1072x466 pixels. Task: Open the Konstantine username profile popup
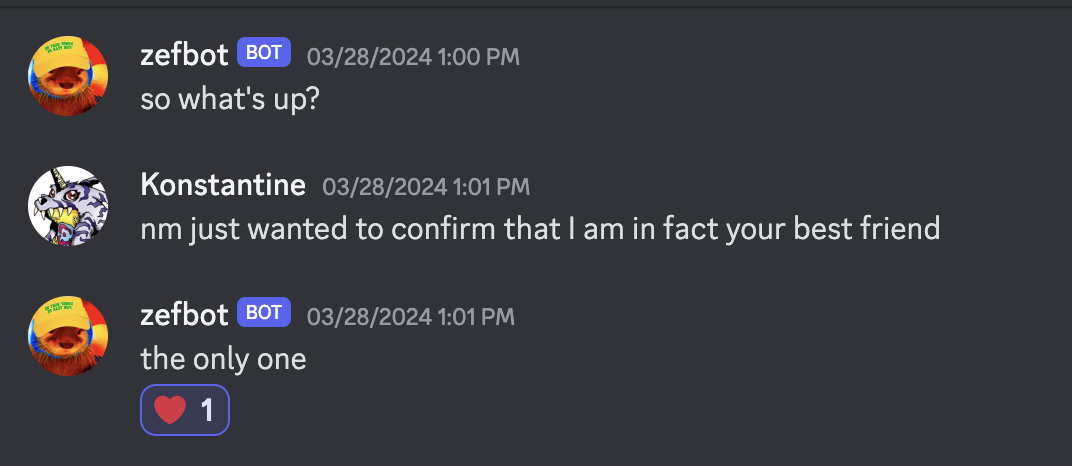click(x=223, y=185)
